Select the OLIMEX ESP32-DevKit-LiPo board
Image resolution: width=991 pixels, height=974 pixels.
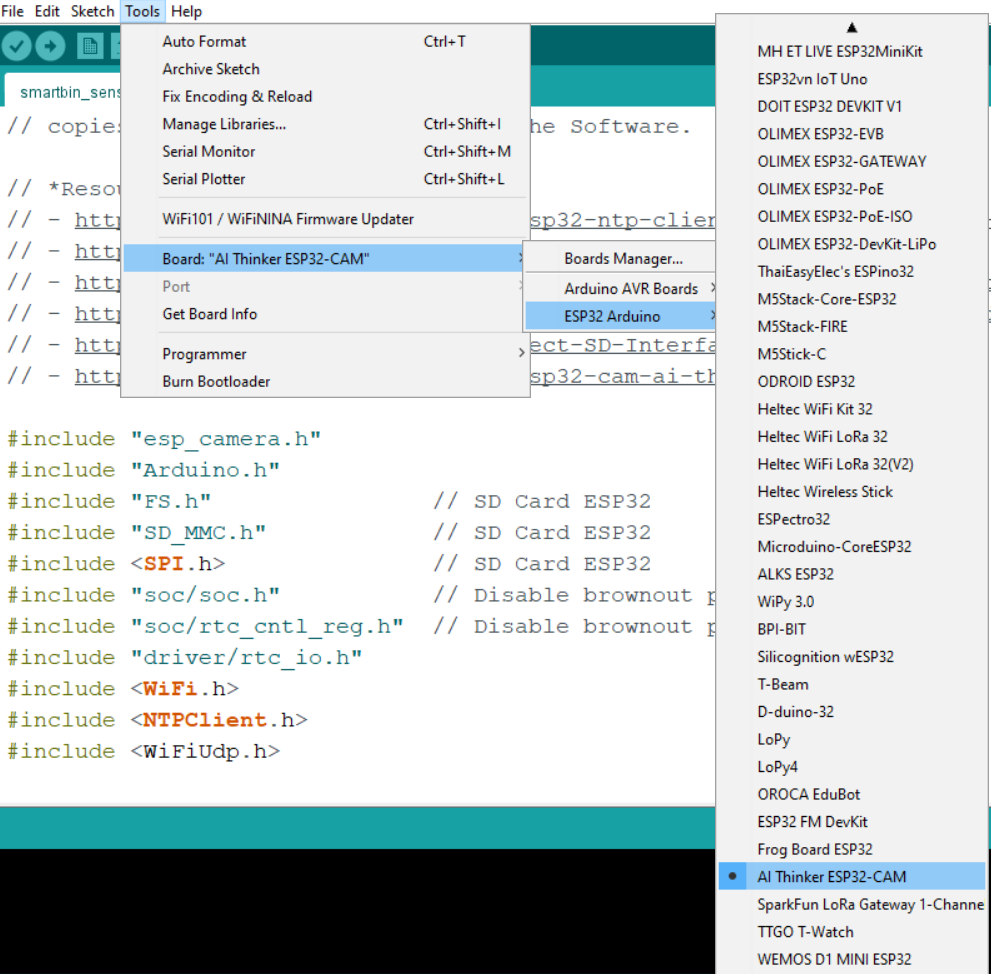[x=851, y=244]
